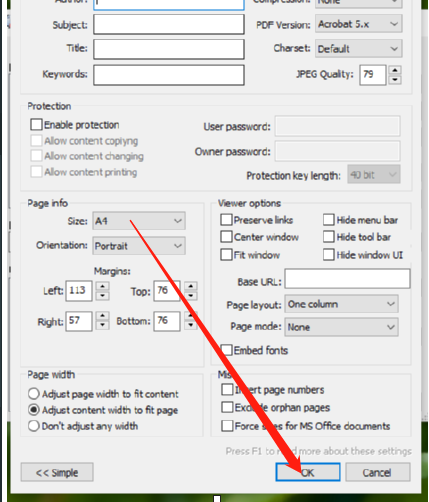Decrease Left margin with down arrow

[103, 296]
